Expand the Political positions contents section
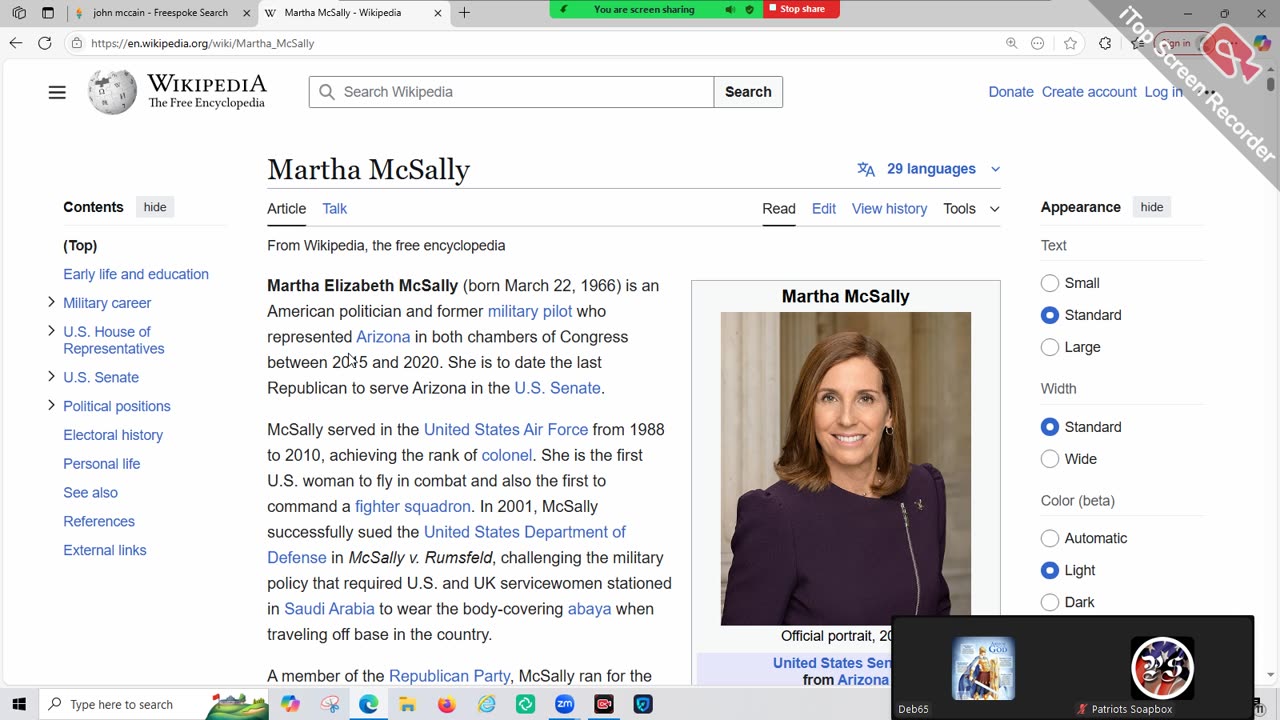The image size is (1280, 720). pos(51,405)
